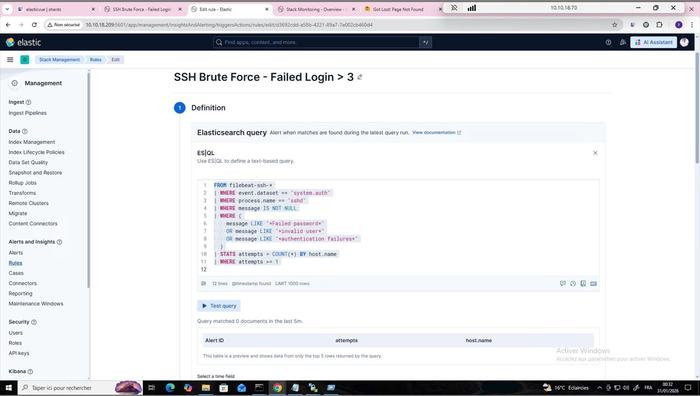Open the AI Assistant
Screen dimensions: 700x396
coord(654,42)
